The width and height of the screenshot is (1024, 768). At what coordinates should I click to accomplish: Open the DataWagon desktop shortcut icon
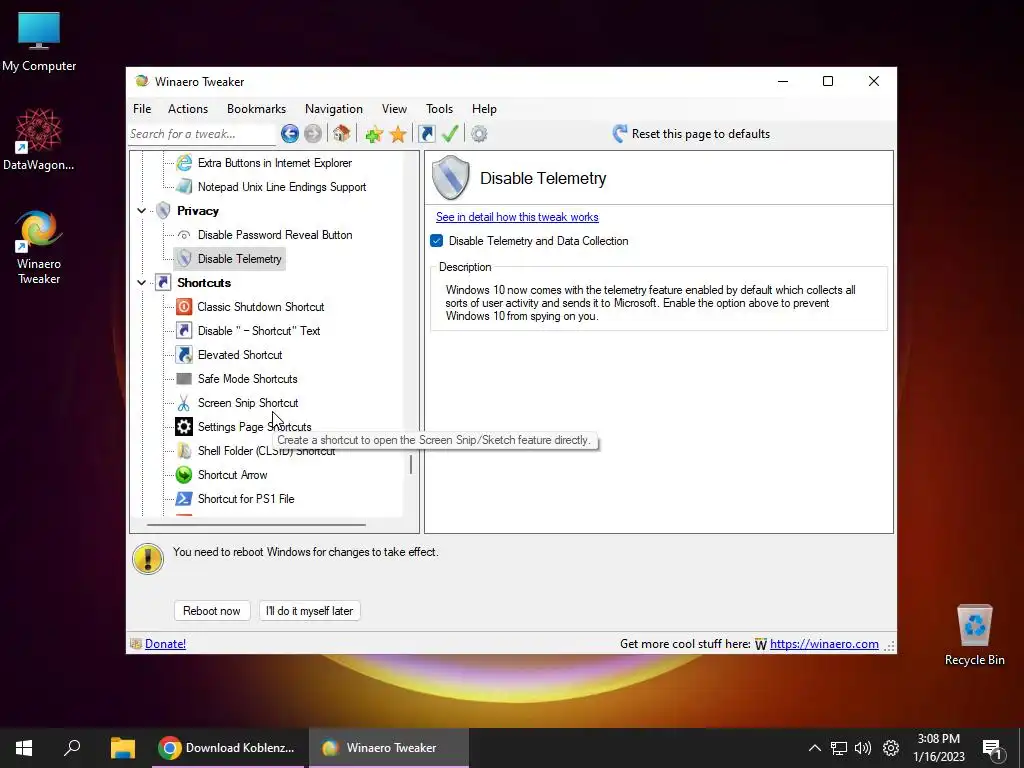click(x=39, y=139)
